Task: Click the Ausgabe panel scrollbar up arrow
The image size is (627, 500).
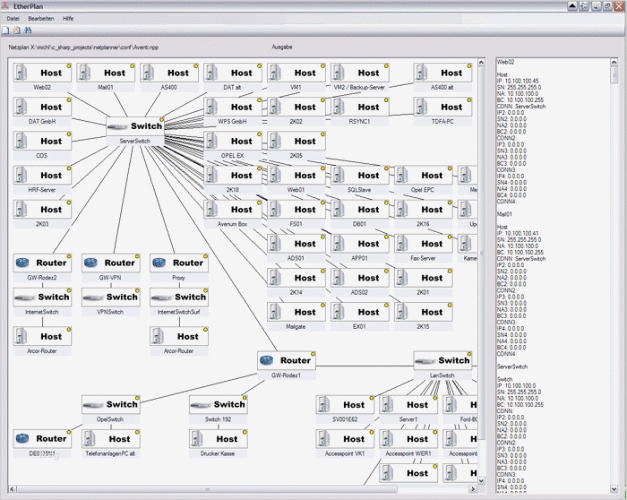Action: (x=614, y=62)
